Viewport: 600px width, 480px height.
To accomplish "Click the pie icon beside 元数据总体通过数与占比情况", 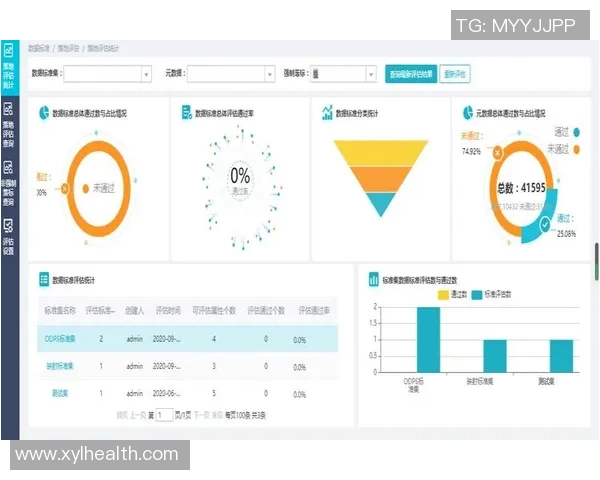I will tap(467, 113).
